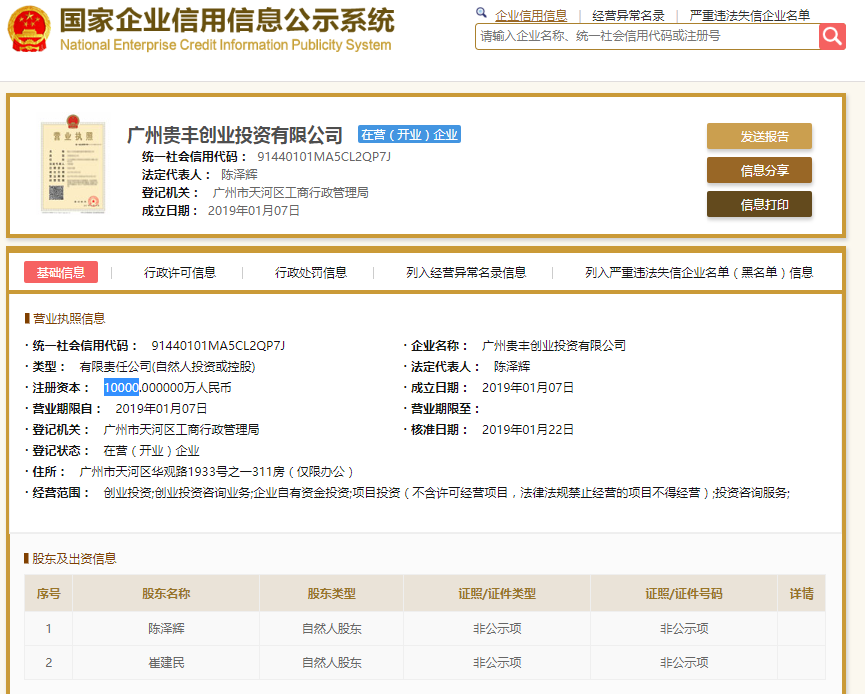Click the national emblem logo
The height and width of the screenshot is (694, 865).
coord(28,27)
